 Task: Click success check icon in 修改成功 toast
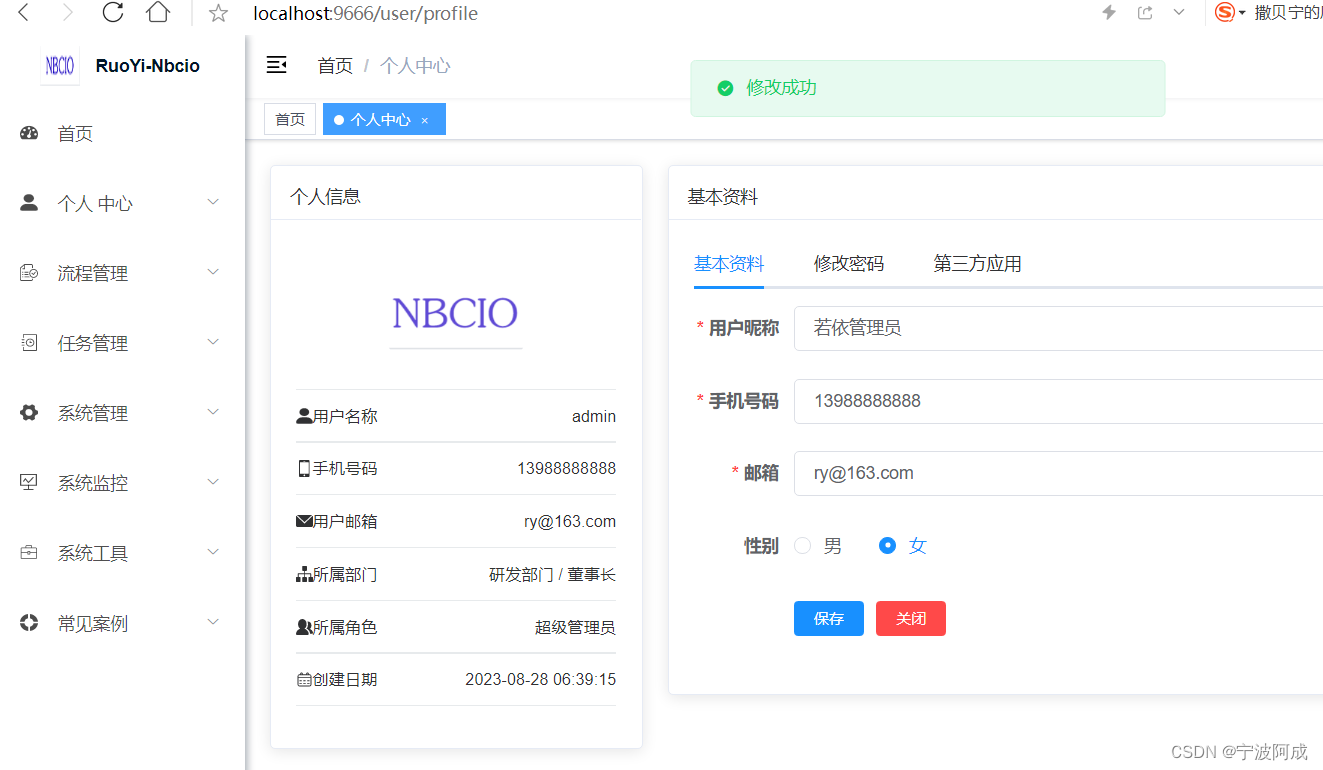(x=726, y=88)
